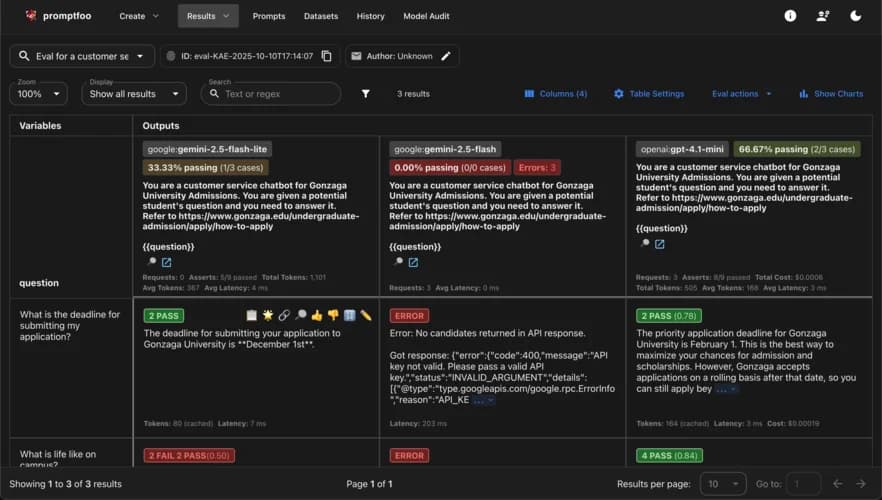Open prompt in new window for gpt-4.1-mini
882x500 pixels.
[660, 244]
